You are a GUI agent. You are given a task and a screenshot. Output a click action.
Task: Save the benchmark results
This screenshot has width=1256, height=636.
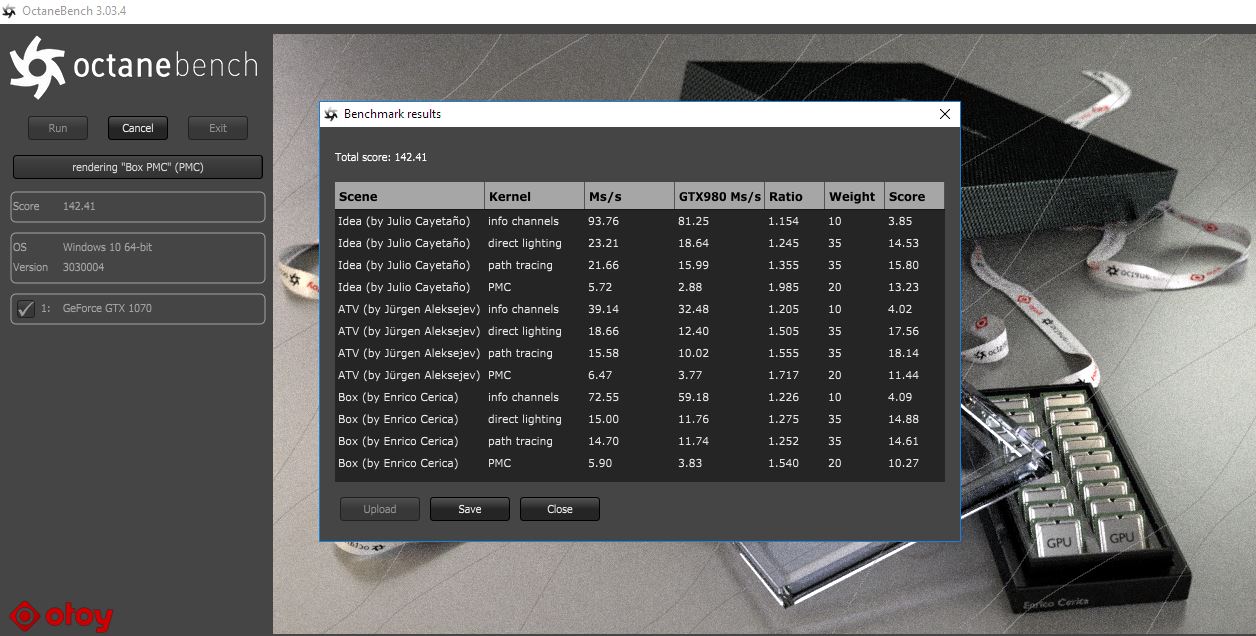click(470, 509)
